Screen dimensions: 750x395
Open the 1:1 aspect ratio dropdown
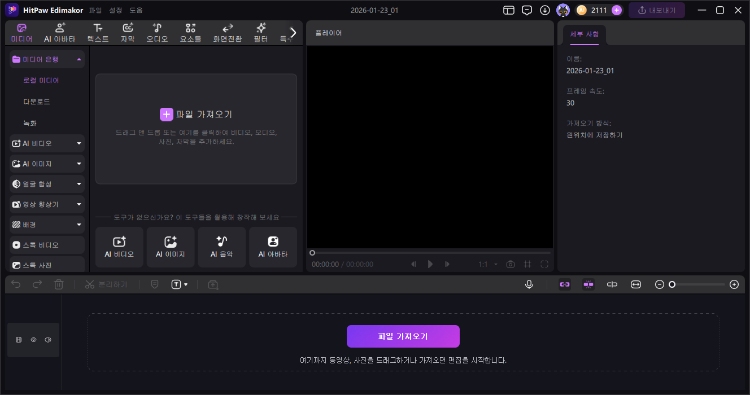(x=488, y=264)
